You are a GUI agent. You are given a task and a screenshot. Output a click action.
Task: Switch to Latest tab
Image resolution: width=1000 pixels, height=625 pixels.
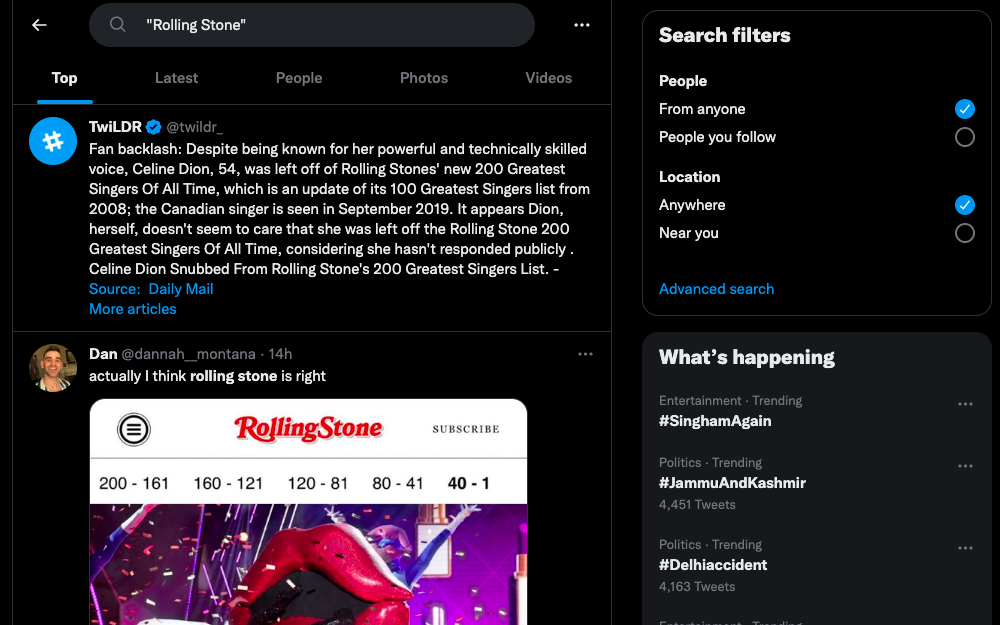[x=177, y=78]
